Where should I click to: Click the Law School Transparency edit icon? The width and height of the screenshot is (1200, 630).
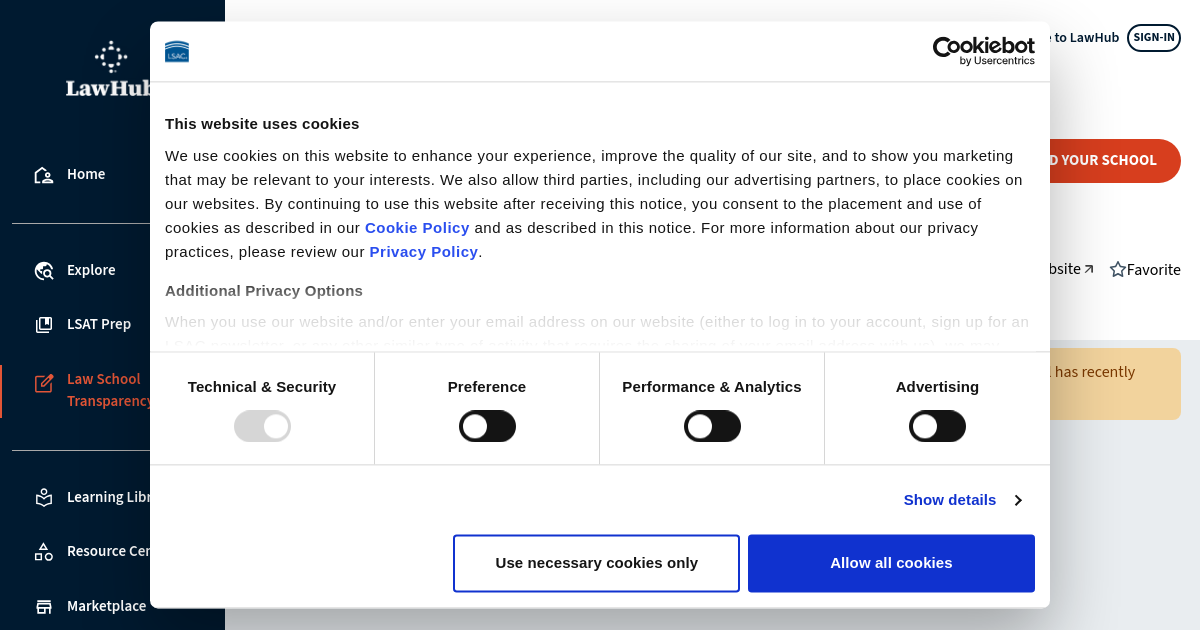tap(44, 383)
